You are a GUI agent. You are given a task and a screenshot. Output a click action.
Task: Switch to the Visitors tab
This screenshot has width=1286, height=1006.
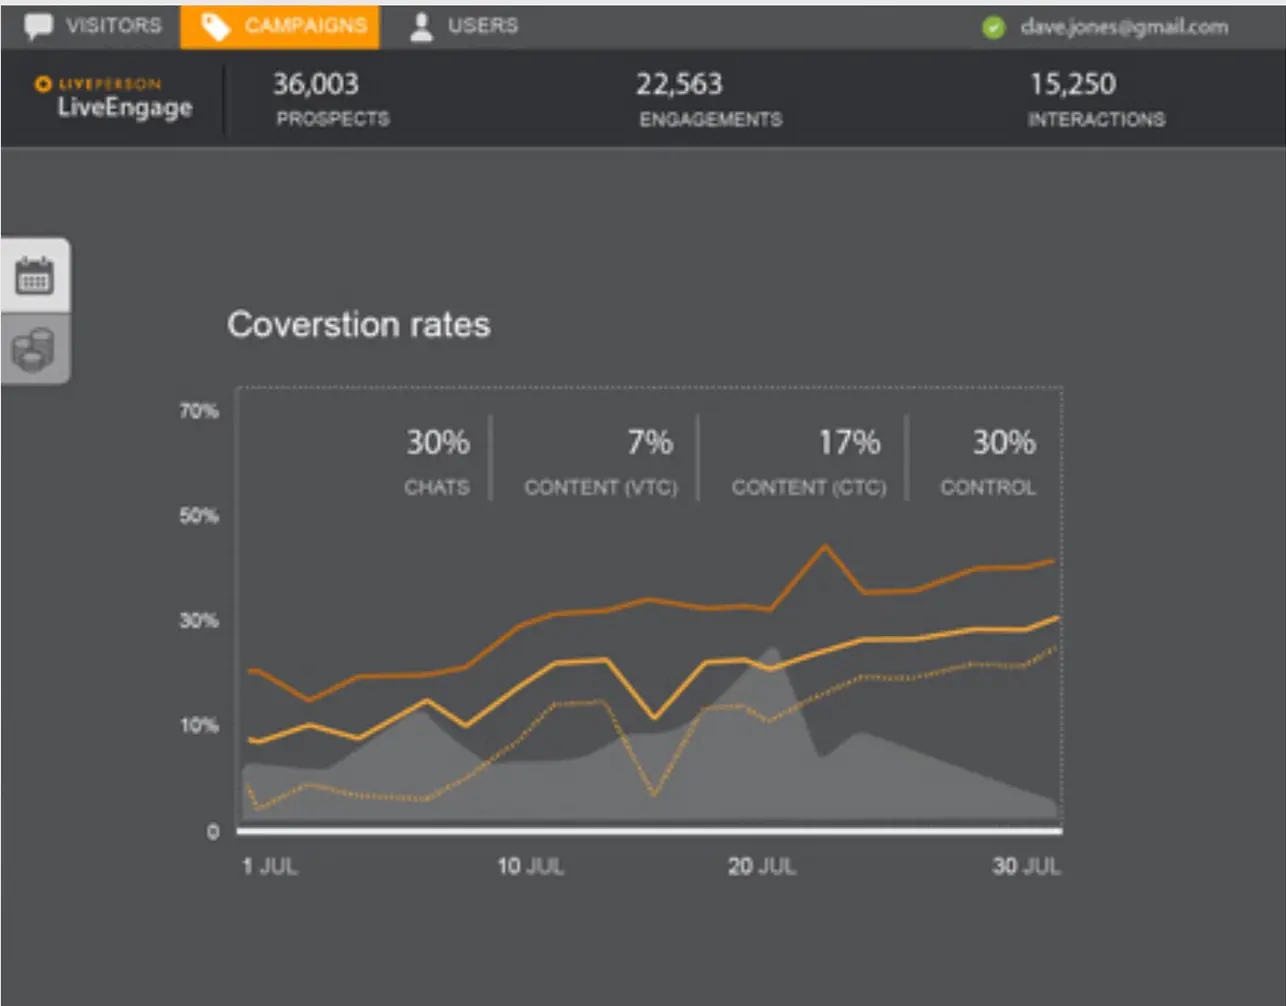pos(113,26)
